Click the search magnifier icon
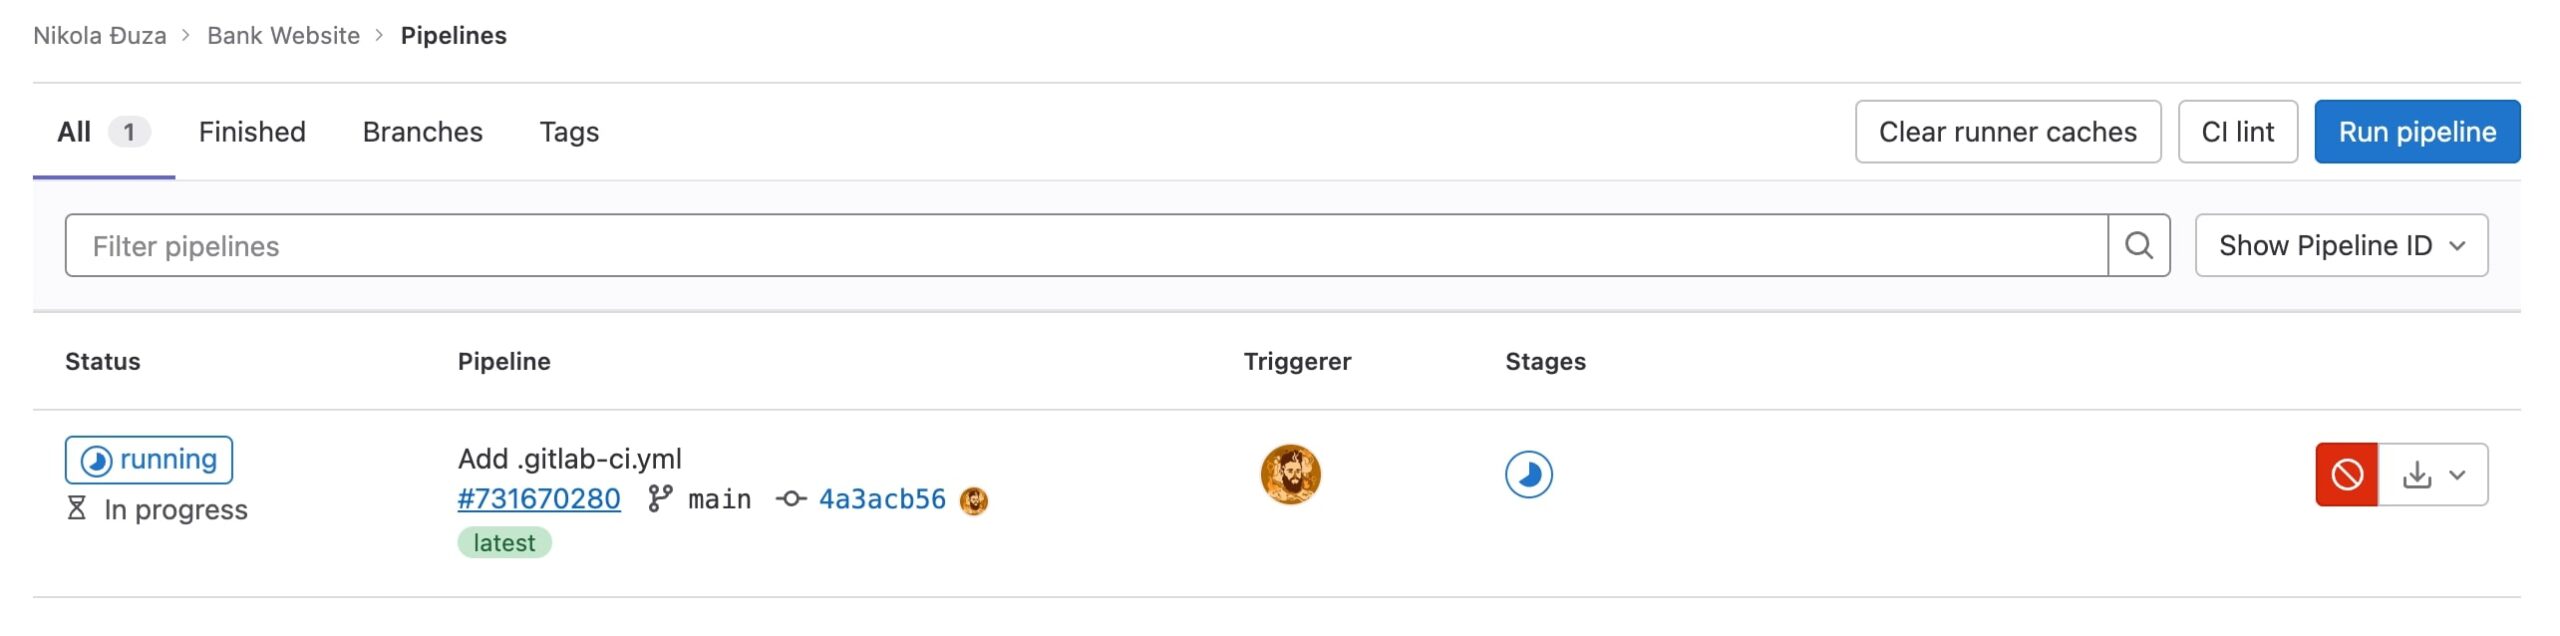The width and height of the screenshot is (2560, 636). pyautogui.click(x=2138, y=245)
